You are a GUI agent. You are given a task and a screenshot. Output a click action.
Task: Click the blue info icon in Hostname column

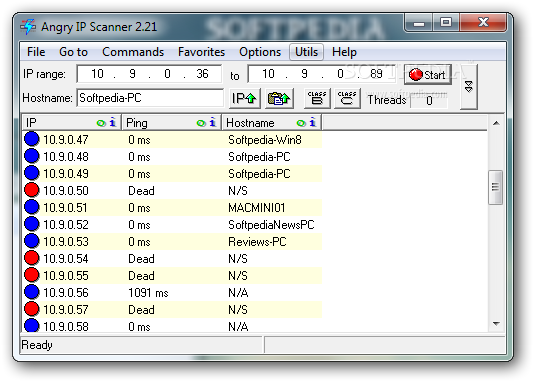(x=313, y=122)
